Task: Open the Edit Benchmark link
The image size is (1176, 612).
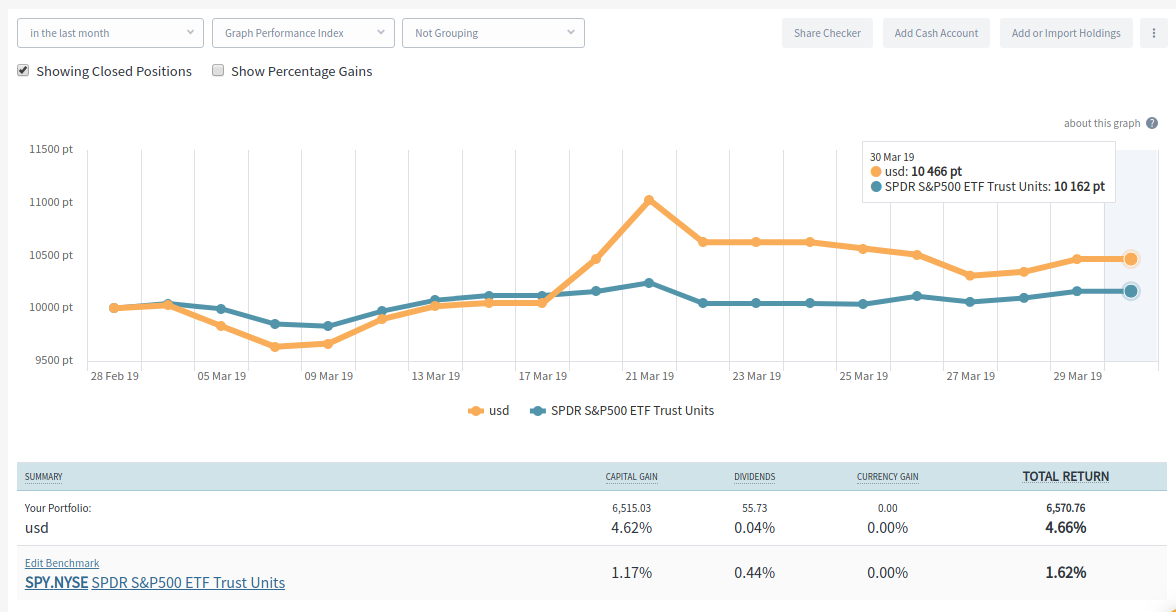Action: 62,563
